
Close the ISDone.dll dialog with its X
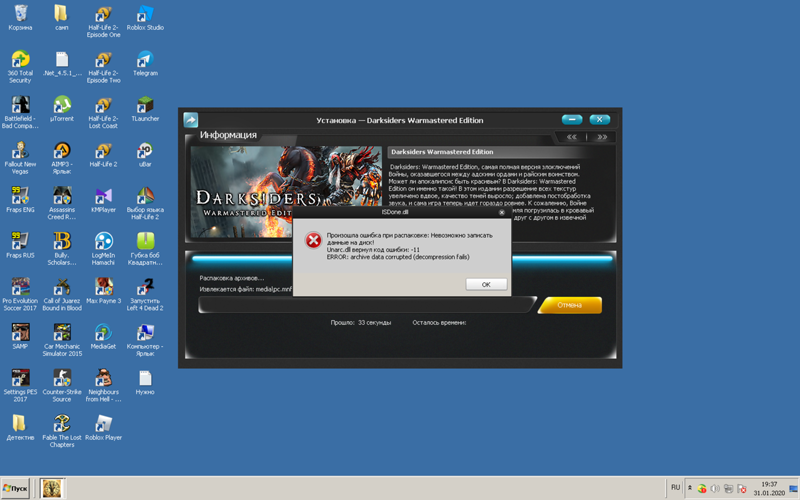(x=502, y=212)
